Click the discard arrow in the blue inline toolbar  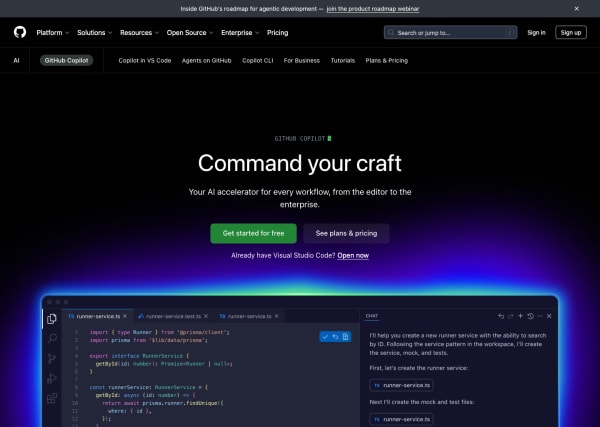(x=335, y=337)
